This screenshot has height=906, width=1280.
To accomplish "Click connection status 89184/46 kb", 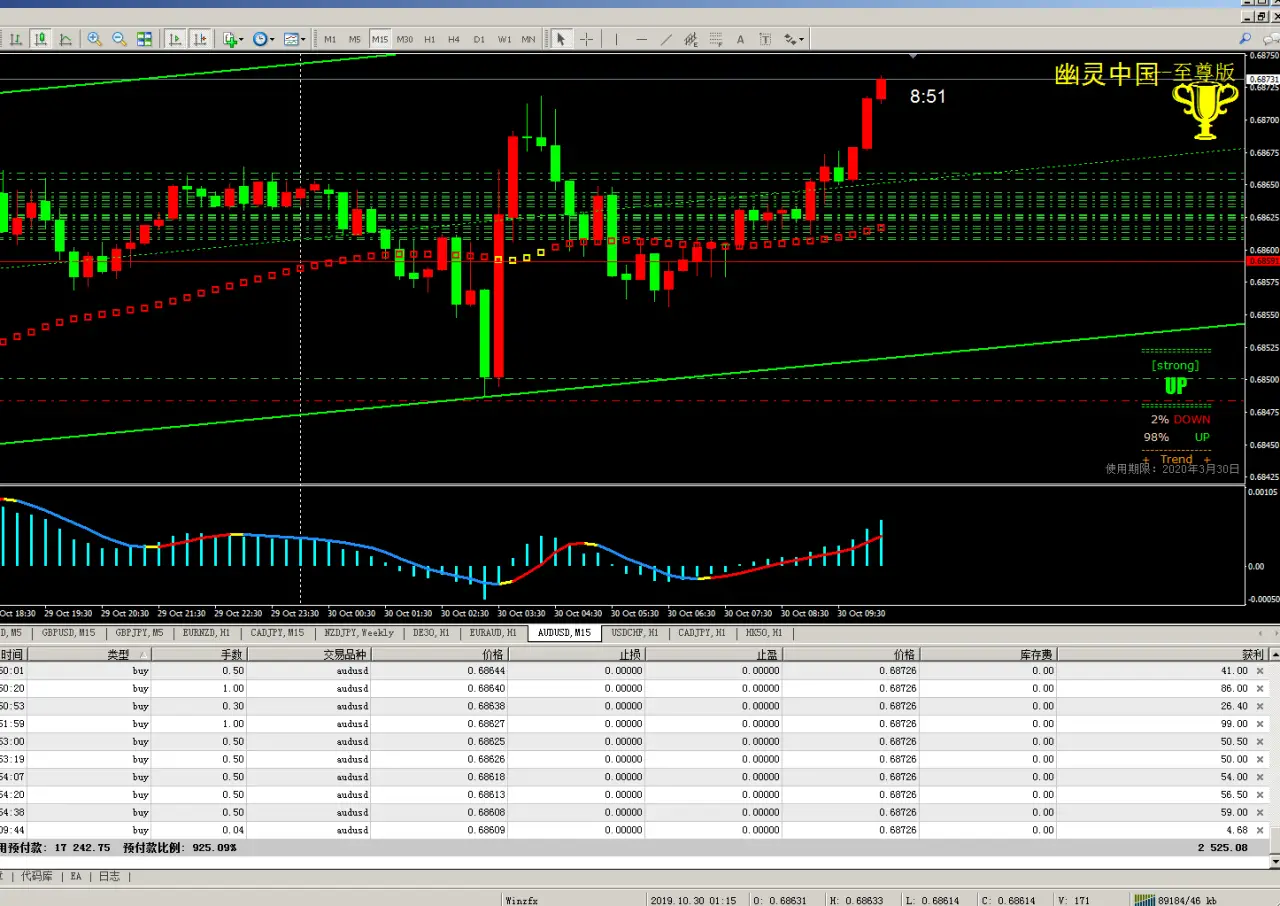I will pyautogui.click(x=1174, y=900).
